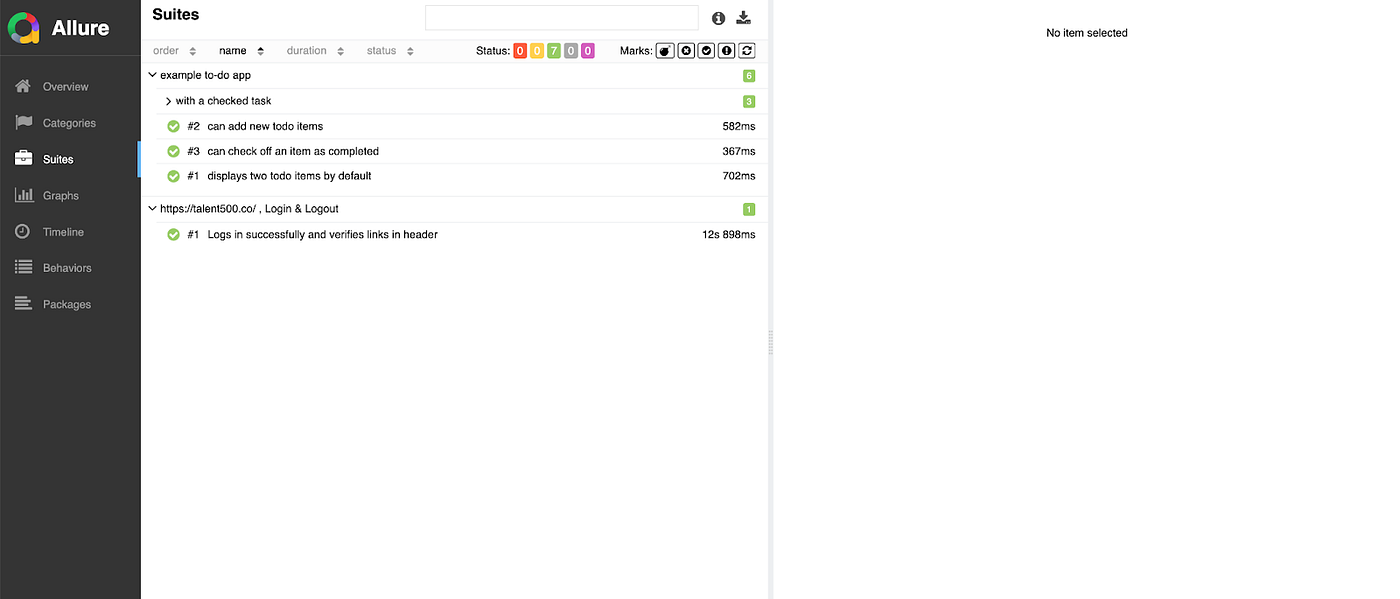Open the Categories section
1400x599 pixels.
pyautogui.click(x=70, y=123)
